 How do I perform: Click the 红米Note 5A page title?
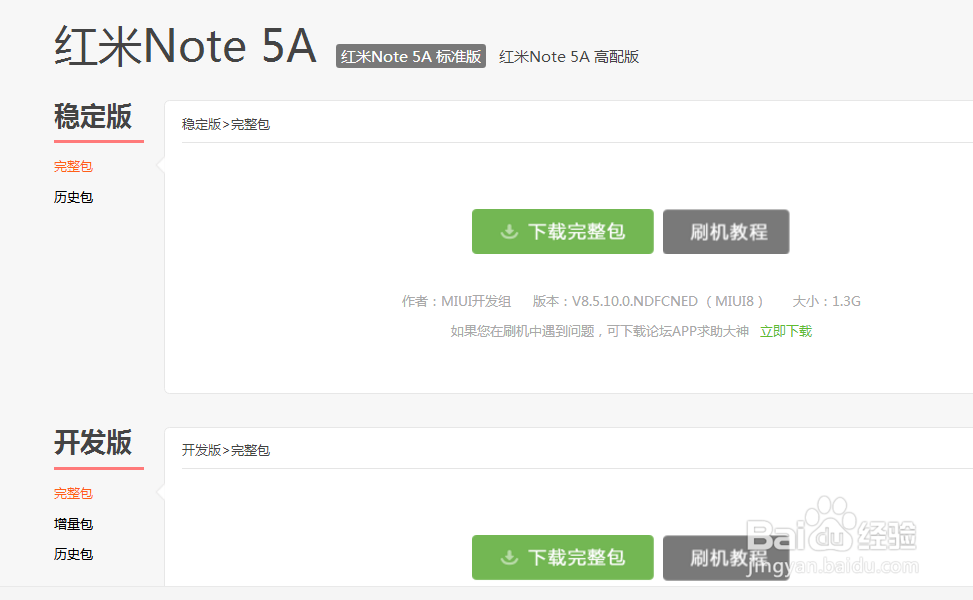[x=186, y=47]
